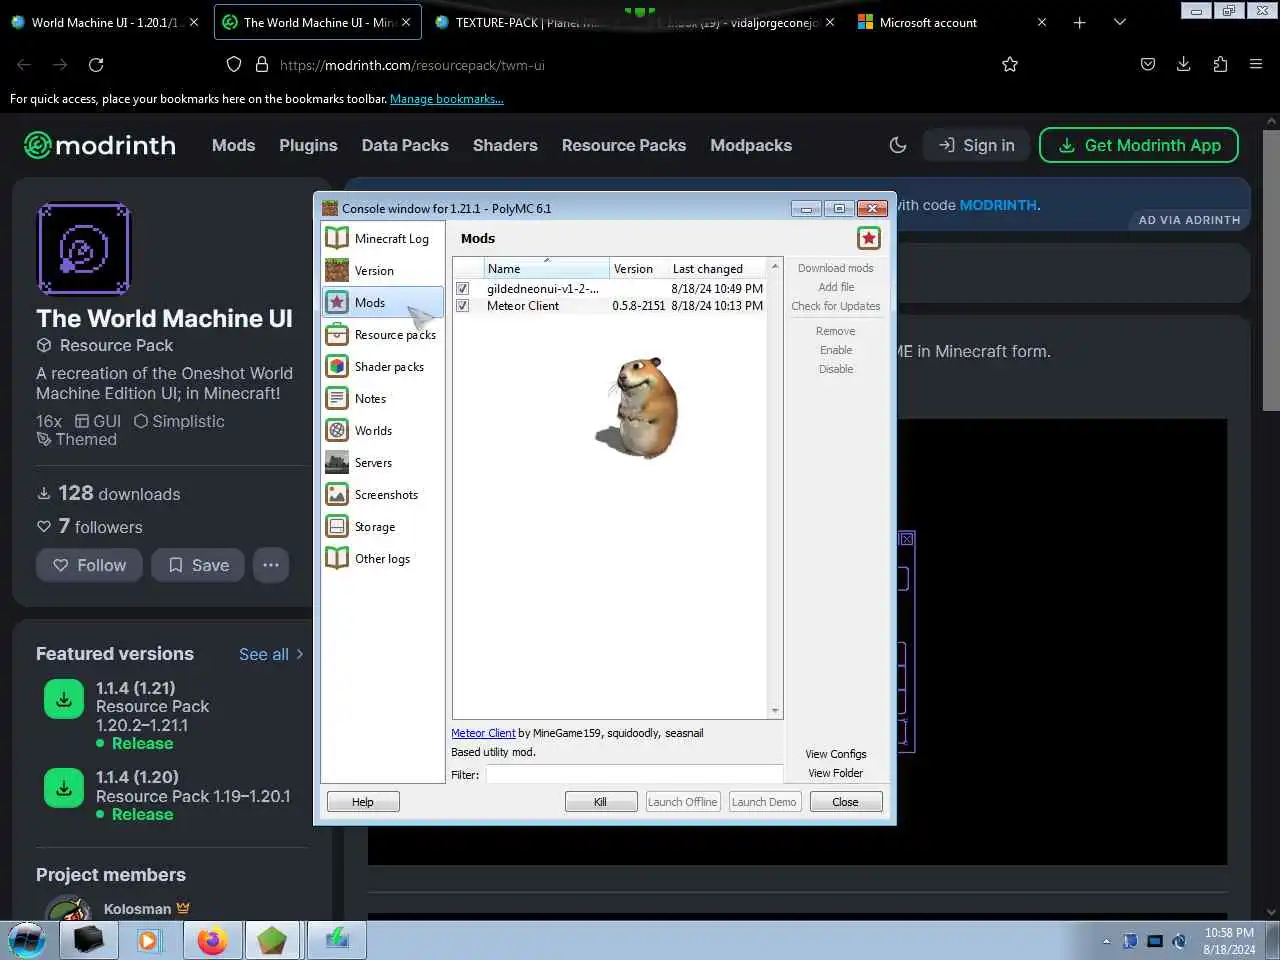Click the Modrinth page vertical scrollbar
Screen dimensions: 1280x960
click(1271, 270)
